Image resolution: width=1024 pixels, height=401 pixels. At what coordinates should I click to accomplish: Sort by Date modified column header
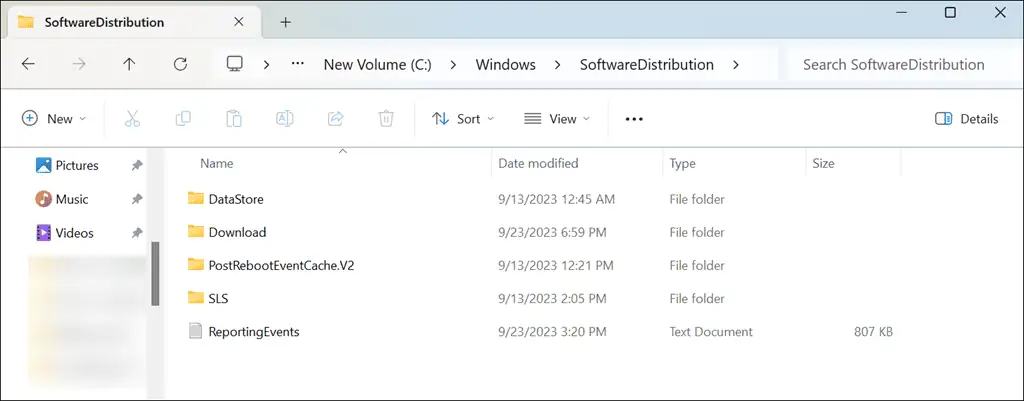tap(538, 163)
